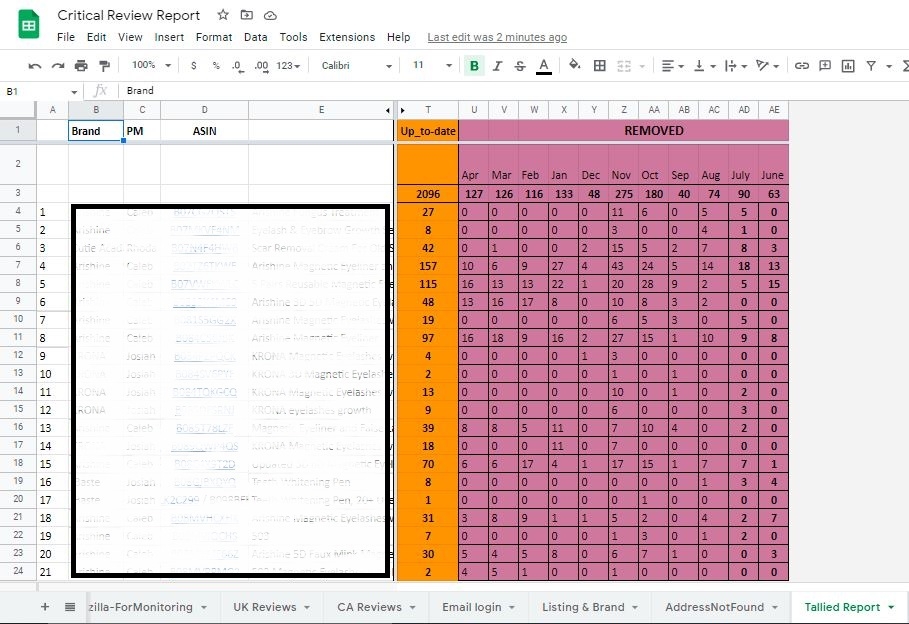Toggle bold formatting
The height and width of the screenshot is (624, 909).
474,66
